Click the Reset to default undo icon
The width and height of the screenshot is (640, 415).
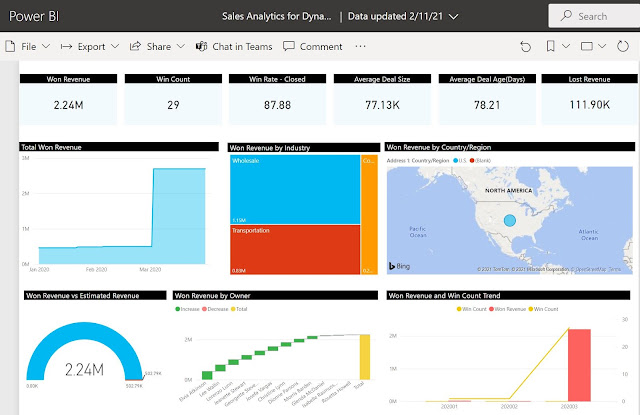[x=526, y=47]
